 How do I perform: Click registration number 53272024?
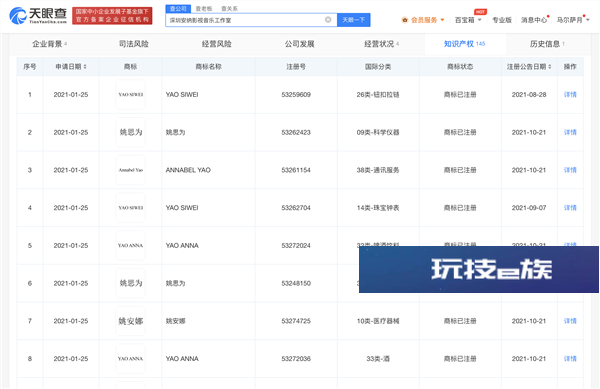tap(296, 246)
